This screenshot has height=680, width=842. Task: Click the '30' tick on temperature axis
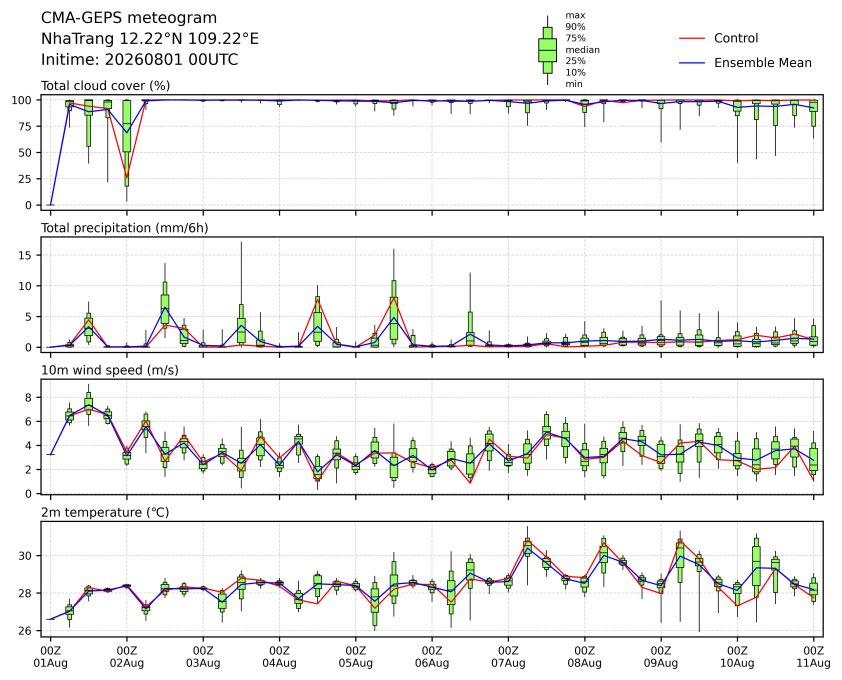click(x=26, y=556)
